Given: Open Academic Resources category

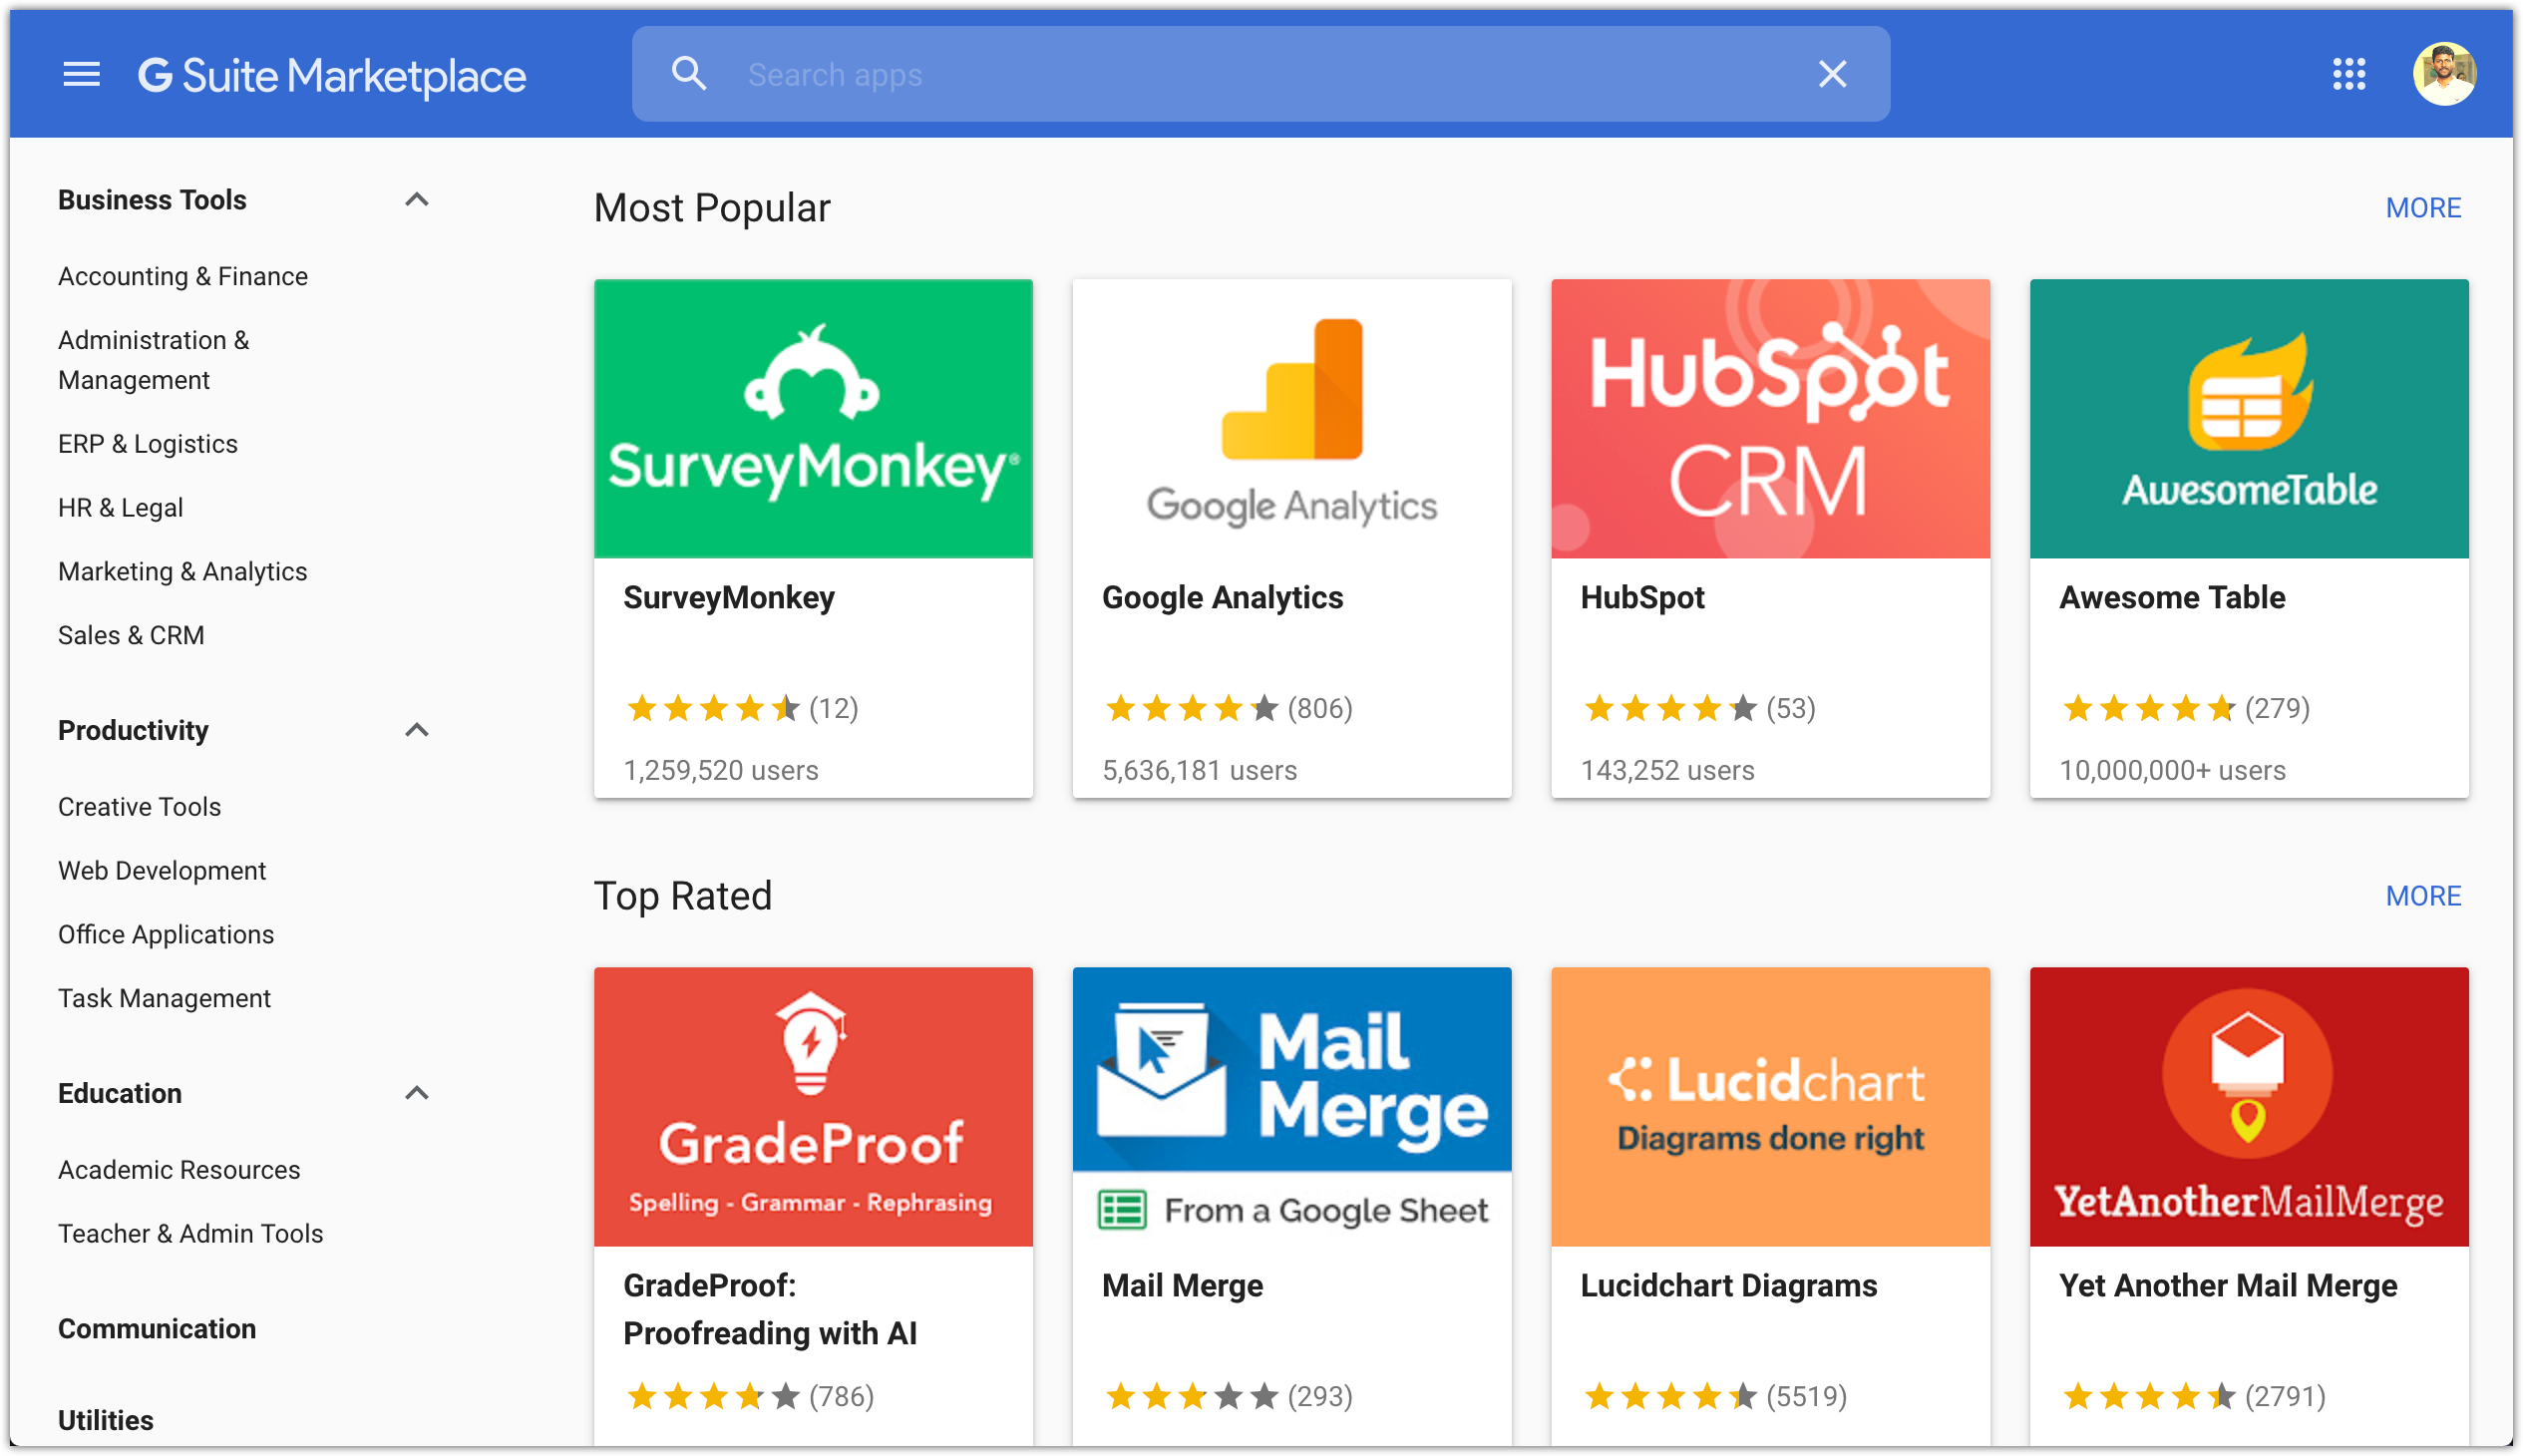Looking at the screenshot, I should [179, 1170].
